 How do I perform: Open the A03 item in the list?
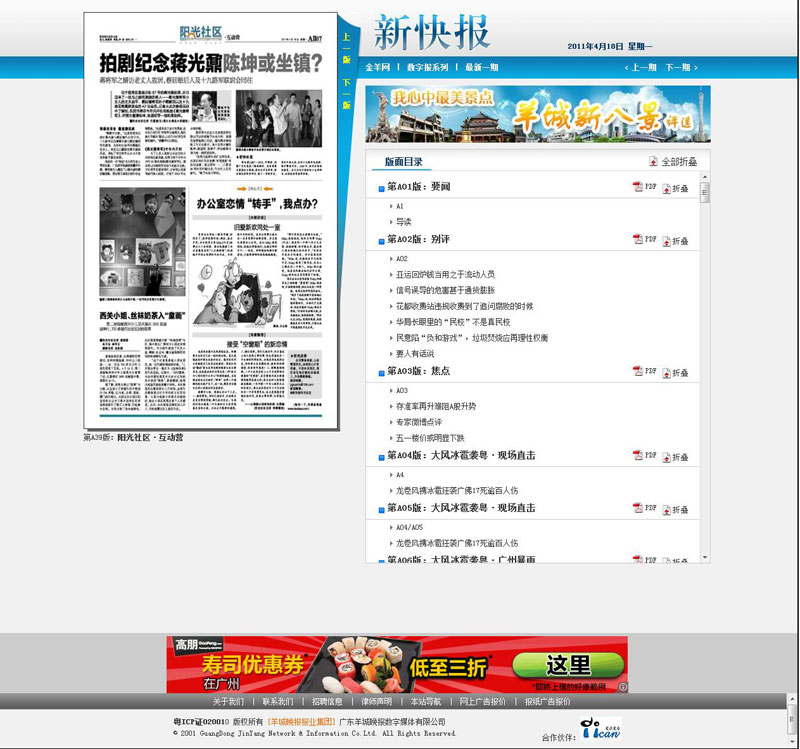click(x=402, y=390)
